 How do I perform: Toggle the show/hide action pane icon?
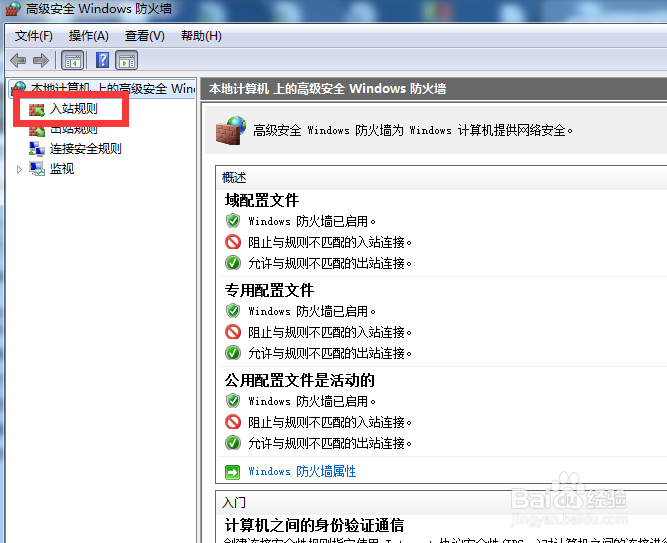127,60
